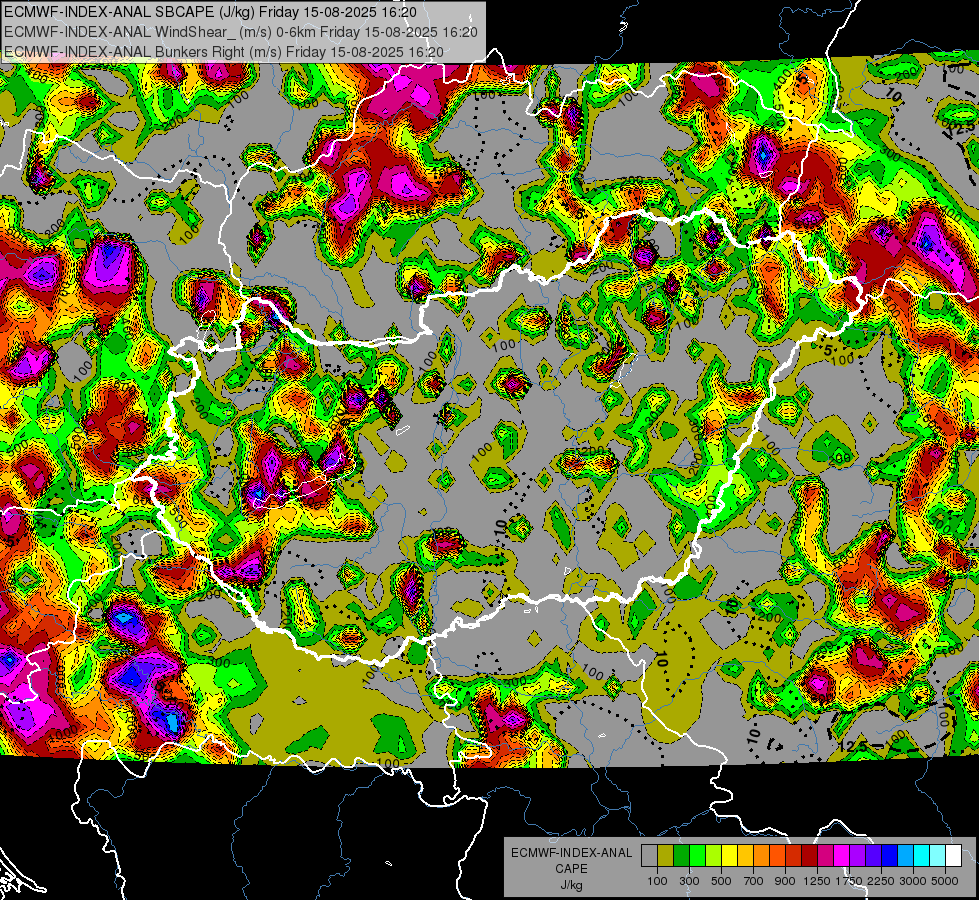Click the gray legend color swatch
Screen dimensions: 979x900
pos(649,856)
